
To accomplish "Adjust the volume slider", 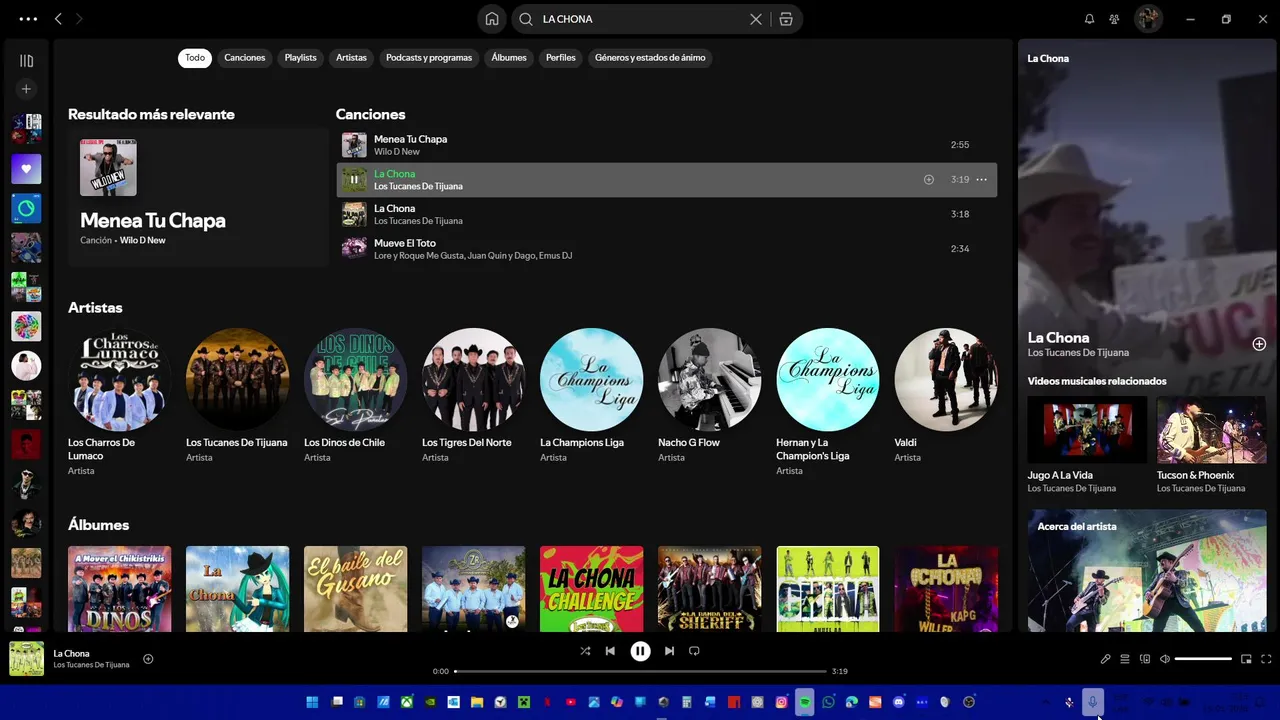I will [x=1203, y=659].
